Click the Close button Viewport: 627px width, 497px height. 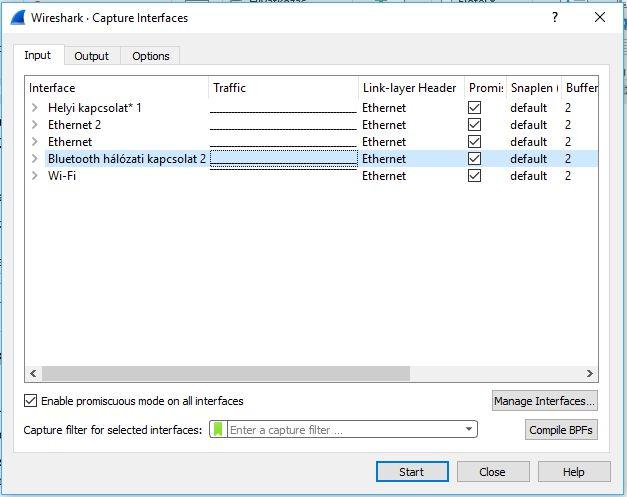493,472
